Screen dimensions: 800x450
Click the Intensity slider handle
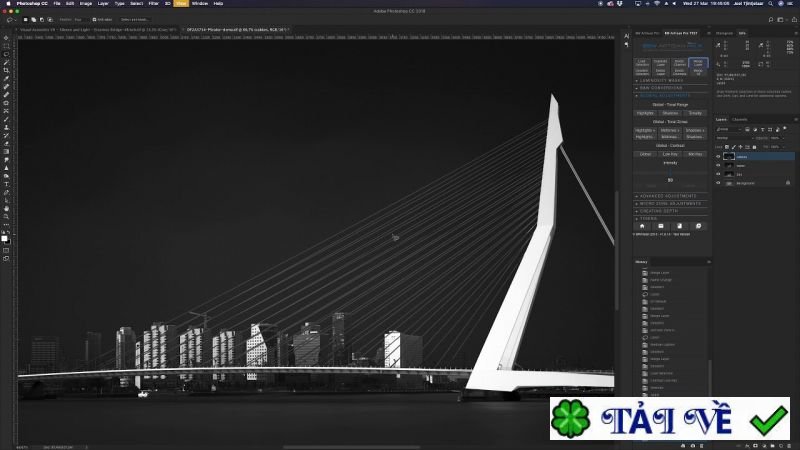[x=670, y=173]
